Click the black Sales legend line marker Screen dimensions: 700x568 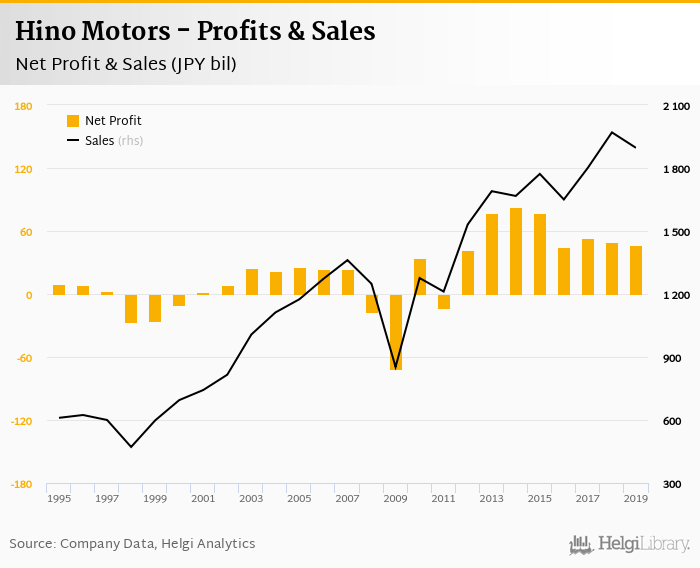coord(73,141)
